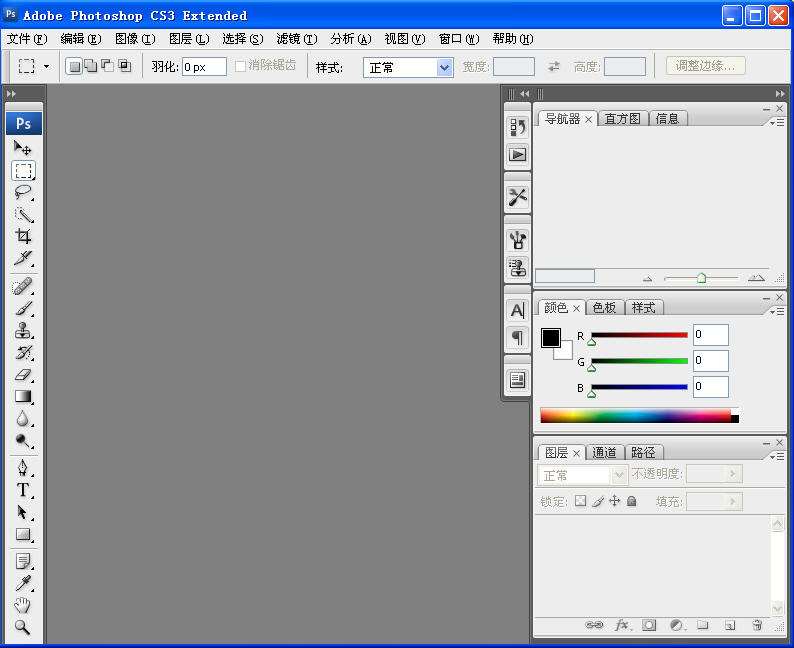
Task: Select the Blur tool
Action: point(23,419)
